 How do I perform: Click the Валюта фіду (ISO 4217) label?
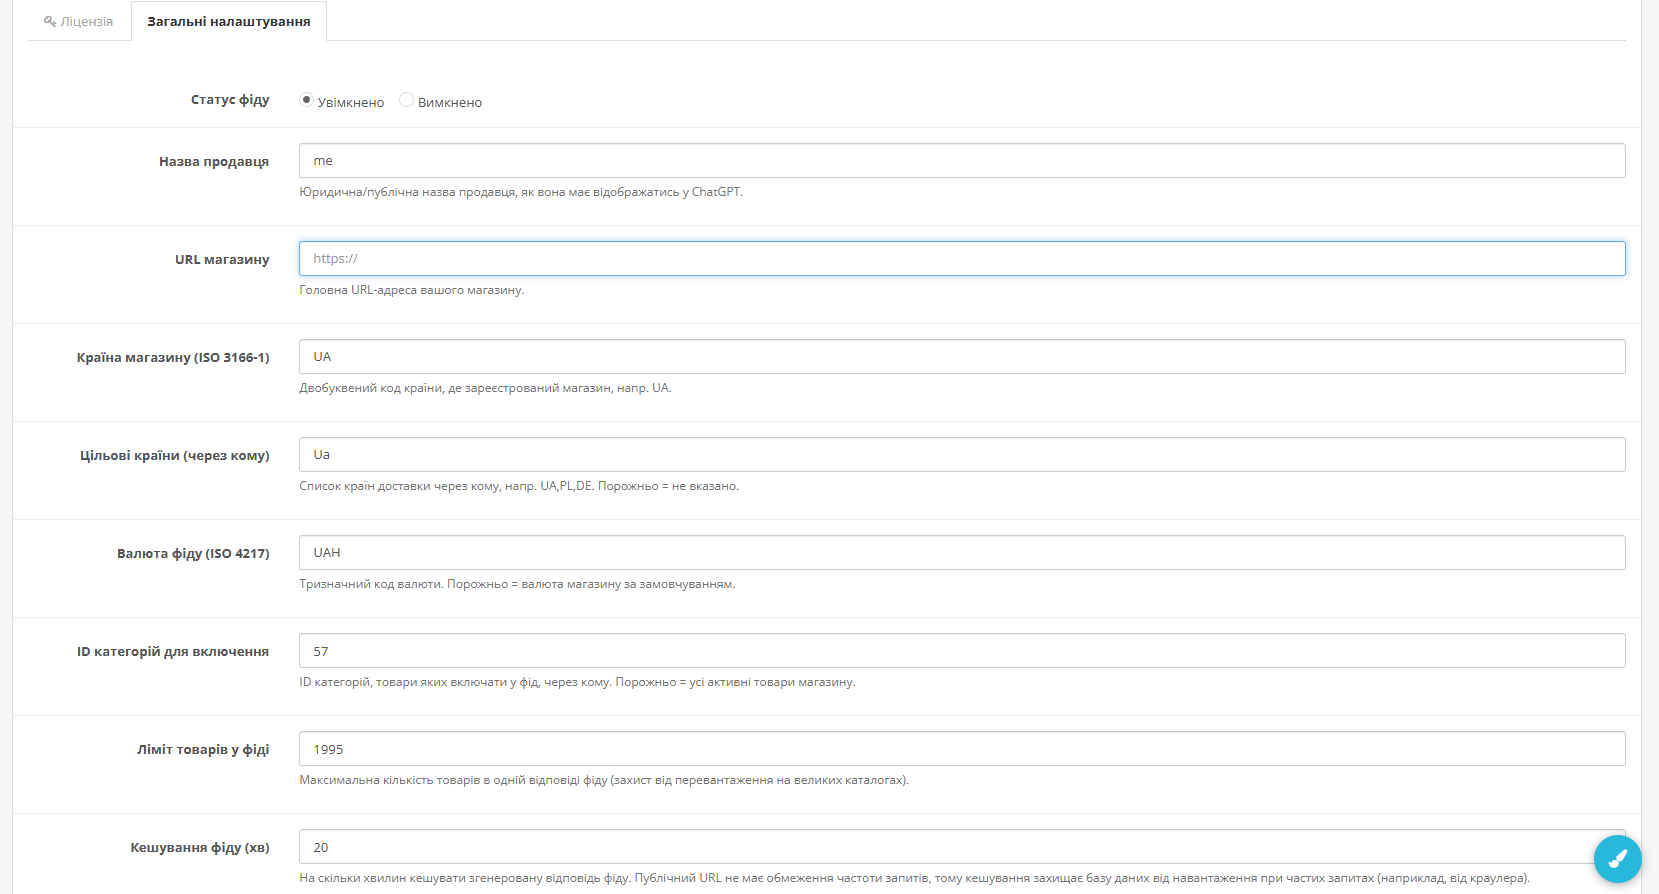point(193,553)
